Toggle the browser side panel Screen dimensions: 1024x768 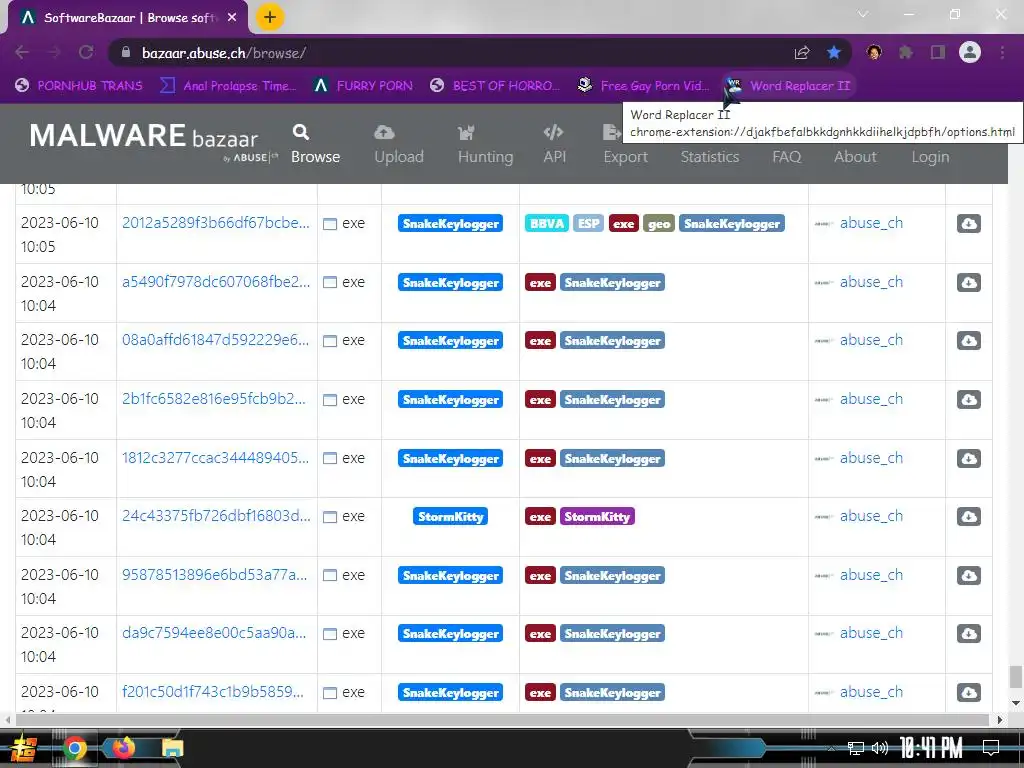click(x=938, y=52)
